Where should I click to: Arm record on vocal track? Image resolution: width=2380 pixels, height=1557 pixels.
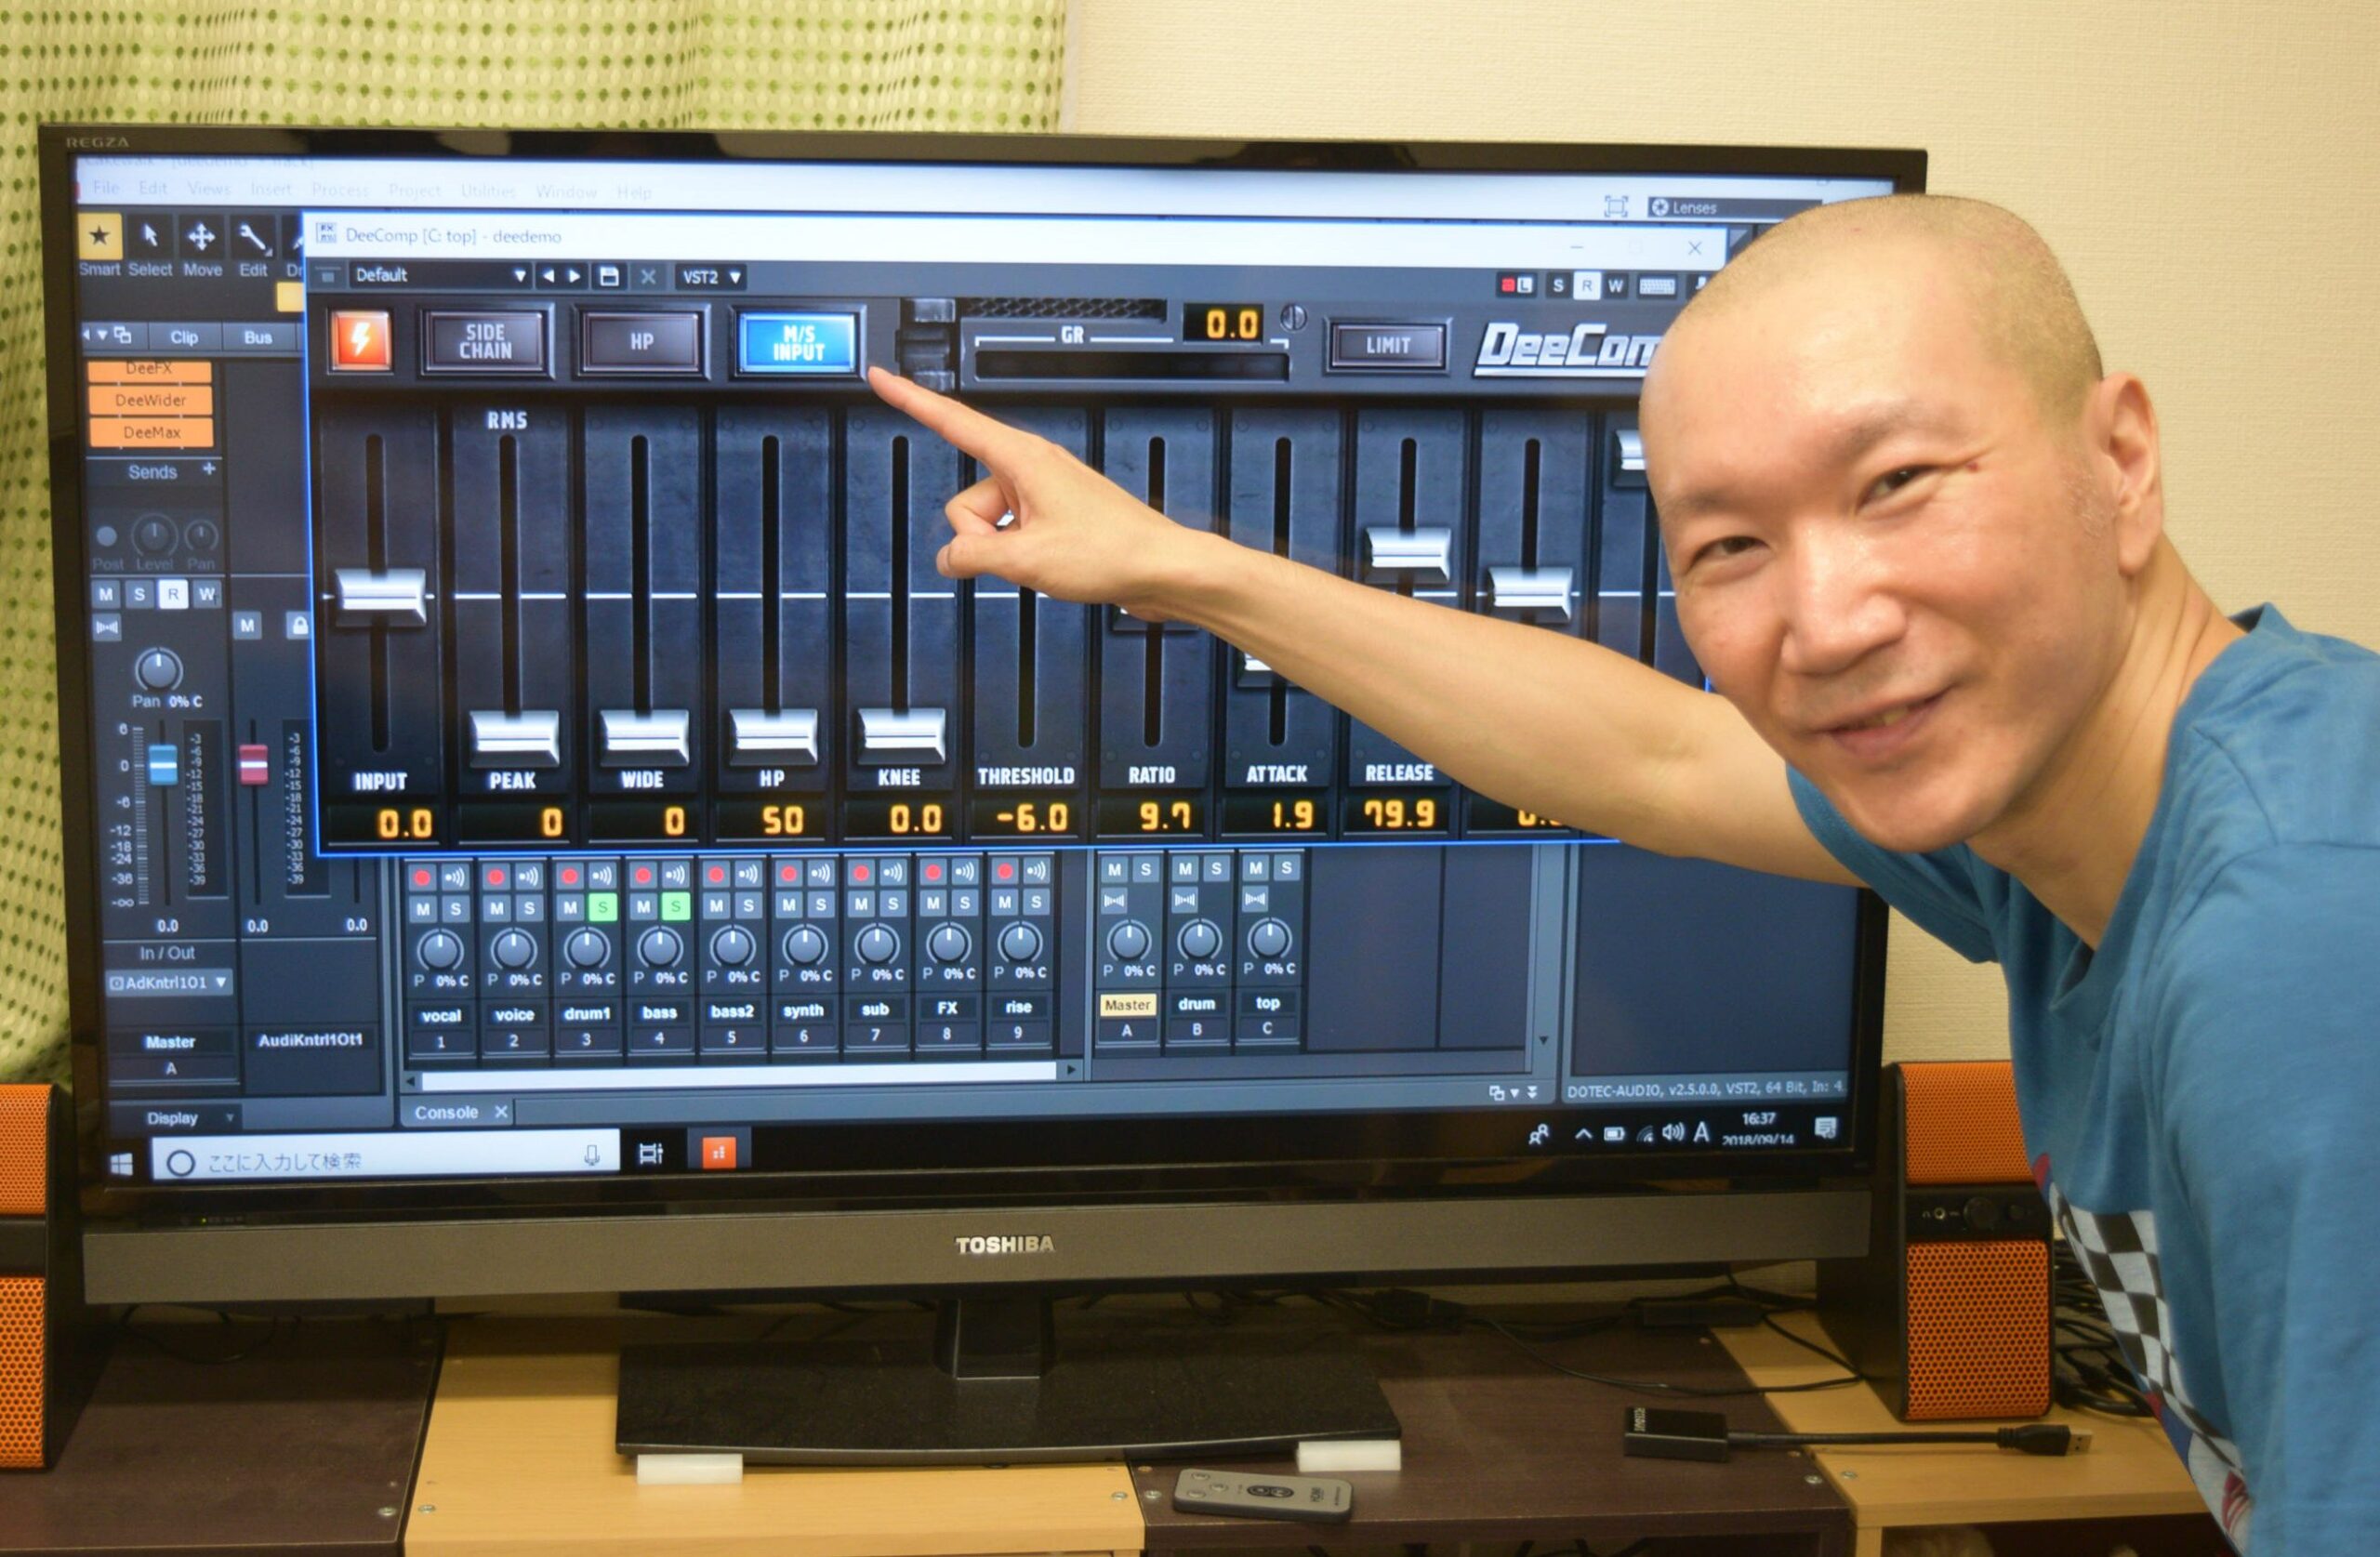[x=422, y=877]
